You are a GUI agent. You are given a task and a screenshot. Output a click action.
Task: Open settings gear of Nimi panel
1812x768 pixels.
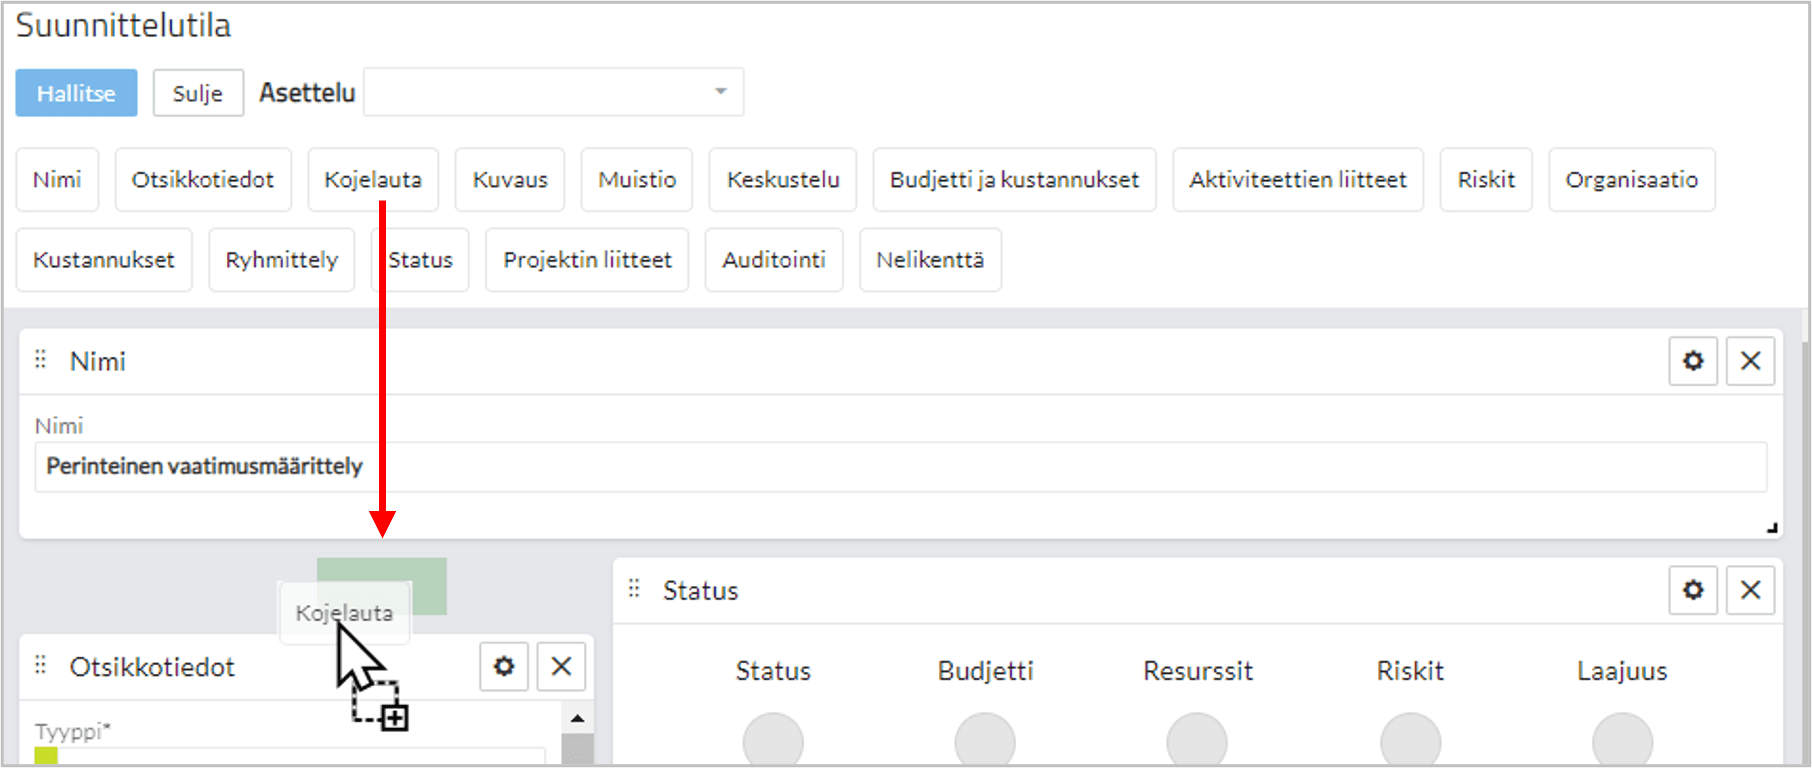pyautogui.click(x=1692, y=361)
